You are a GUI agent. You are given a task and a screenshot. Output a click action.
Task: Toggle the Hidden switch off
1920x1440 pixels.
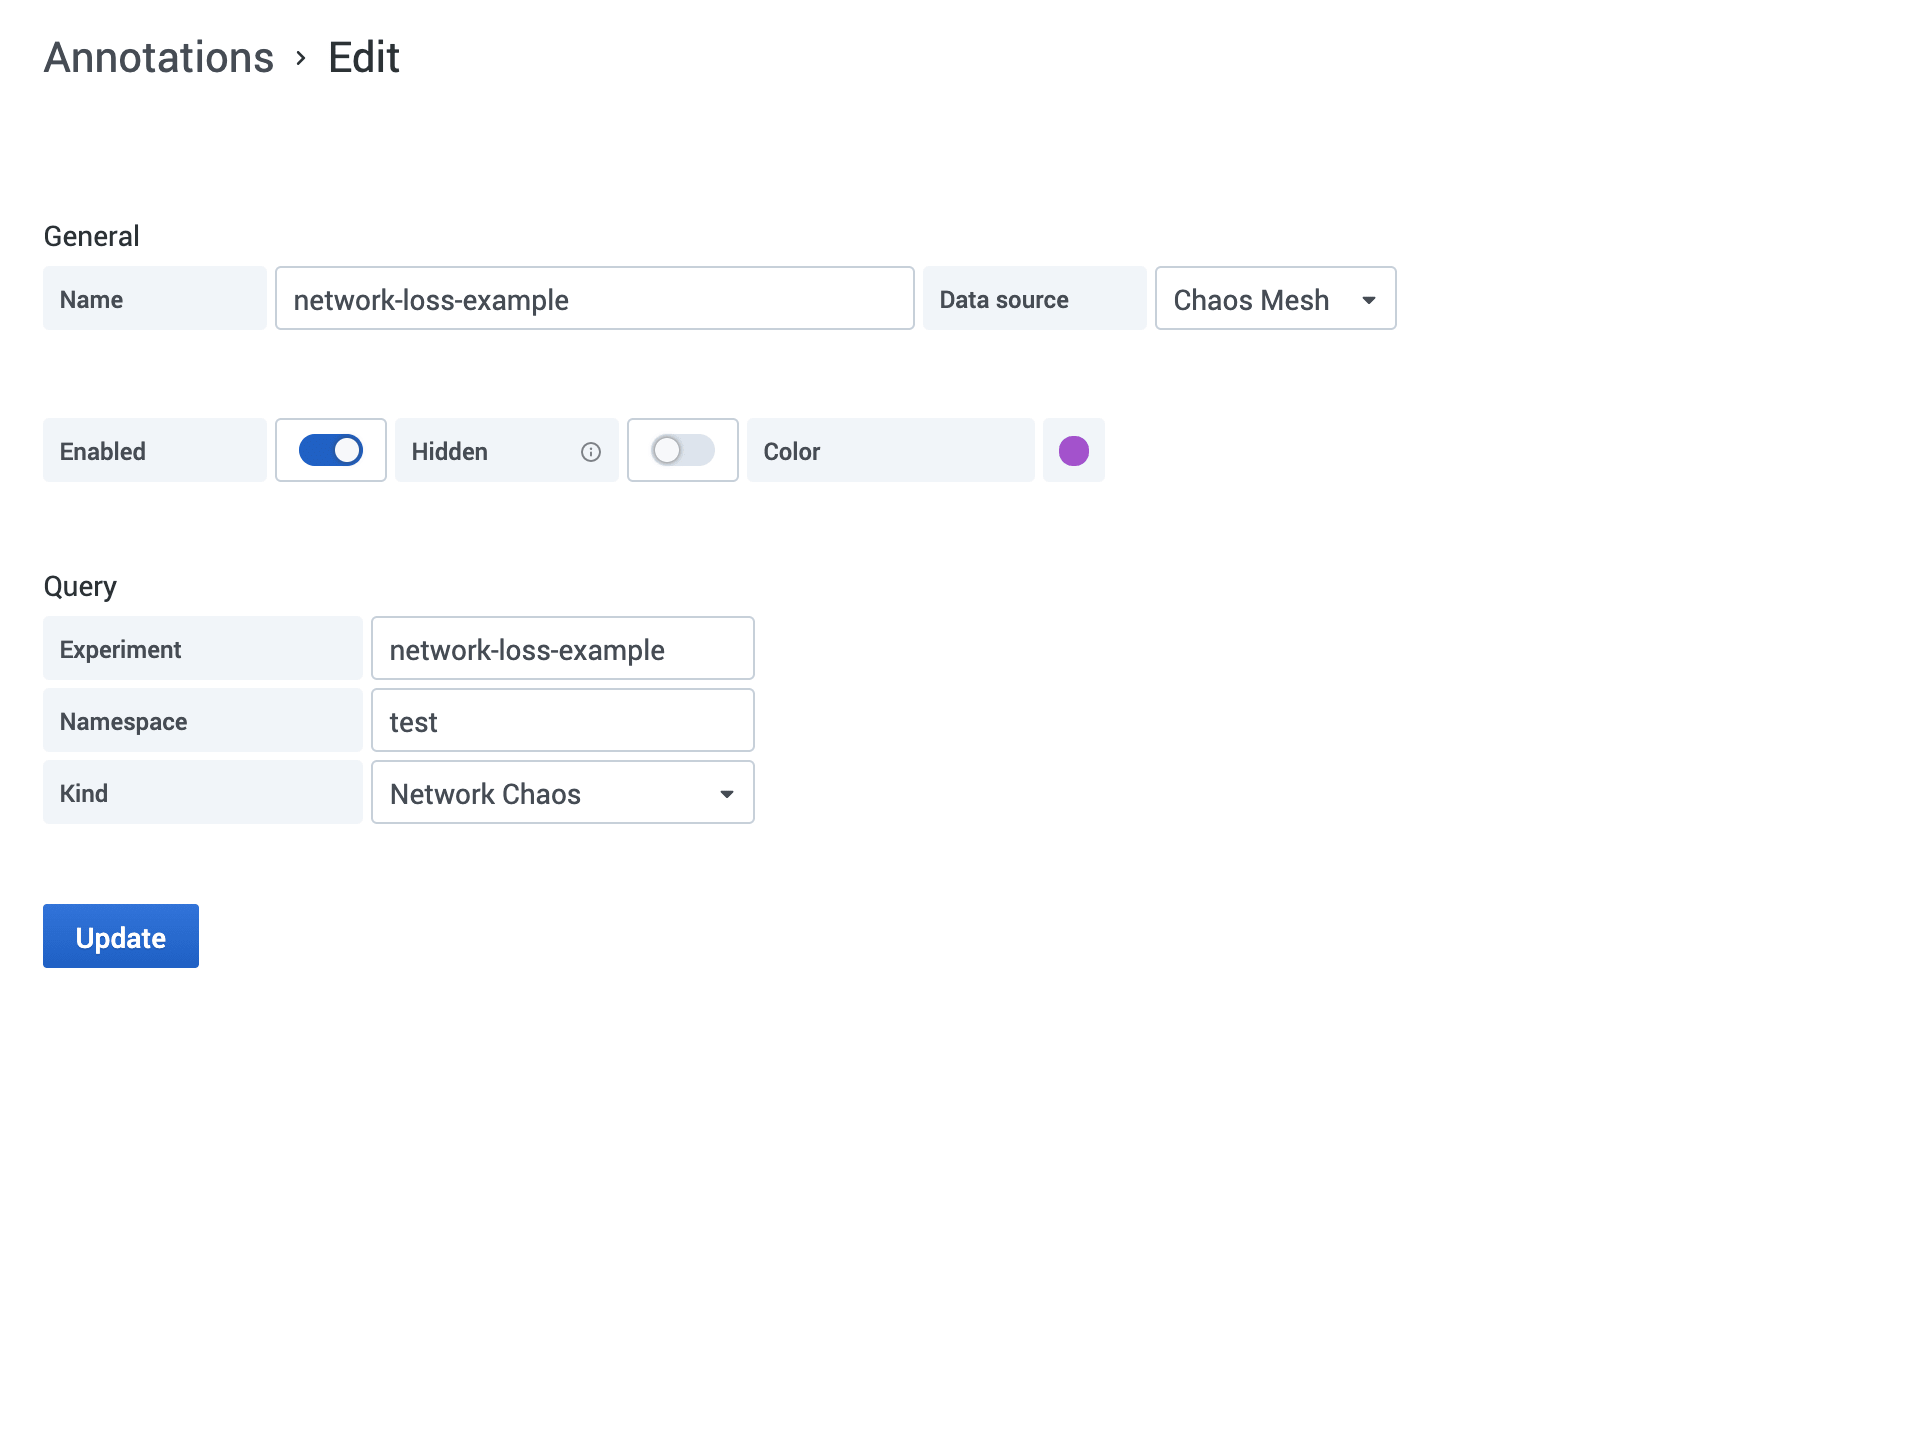click(x=682, y=449)
